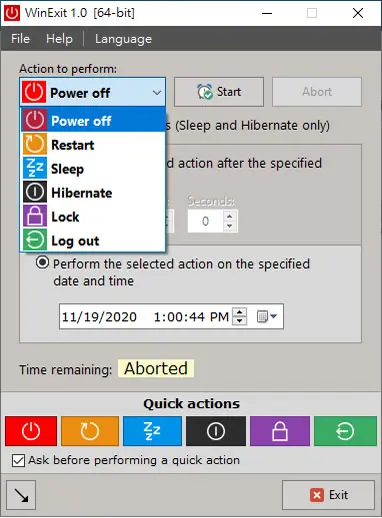Image resolution: width=382 pixels, height=518 pixels.
Task: Select the specified date and time radio button
Action: click(x=42, y=263)
